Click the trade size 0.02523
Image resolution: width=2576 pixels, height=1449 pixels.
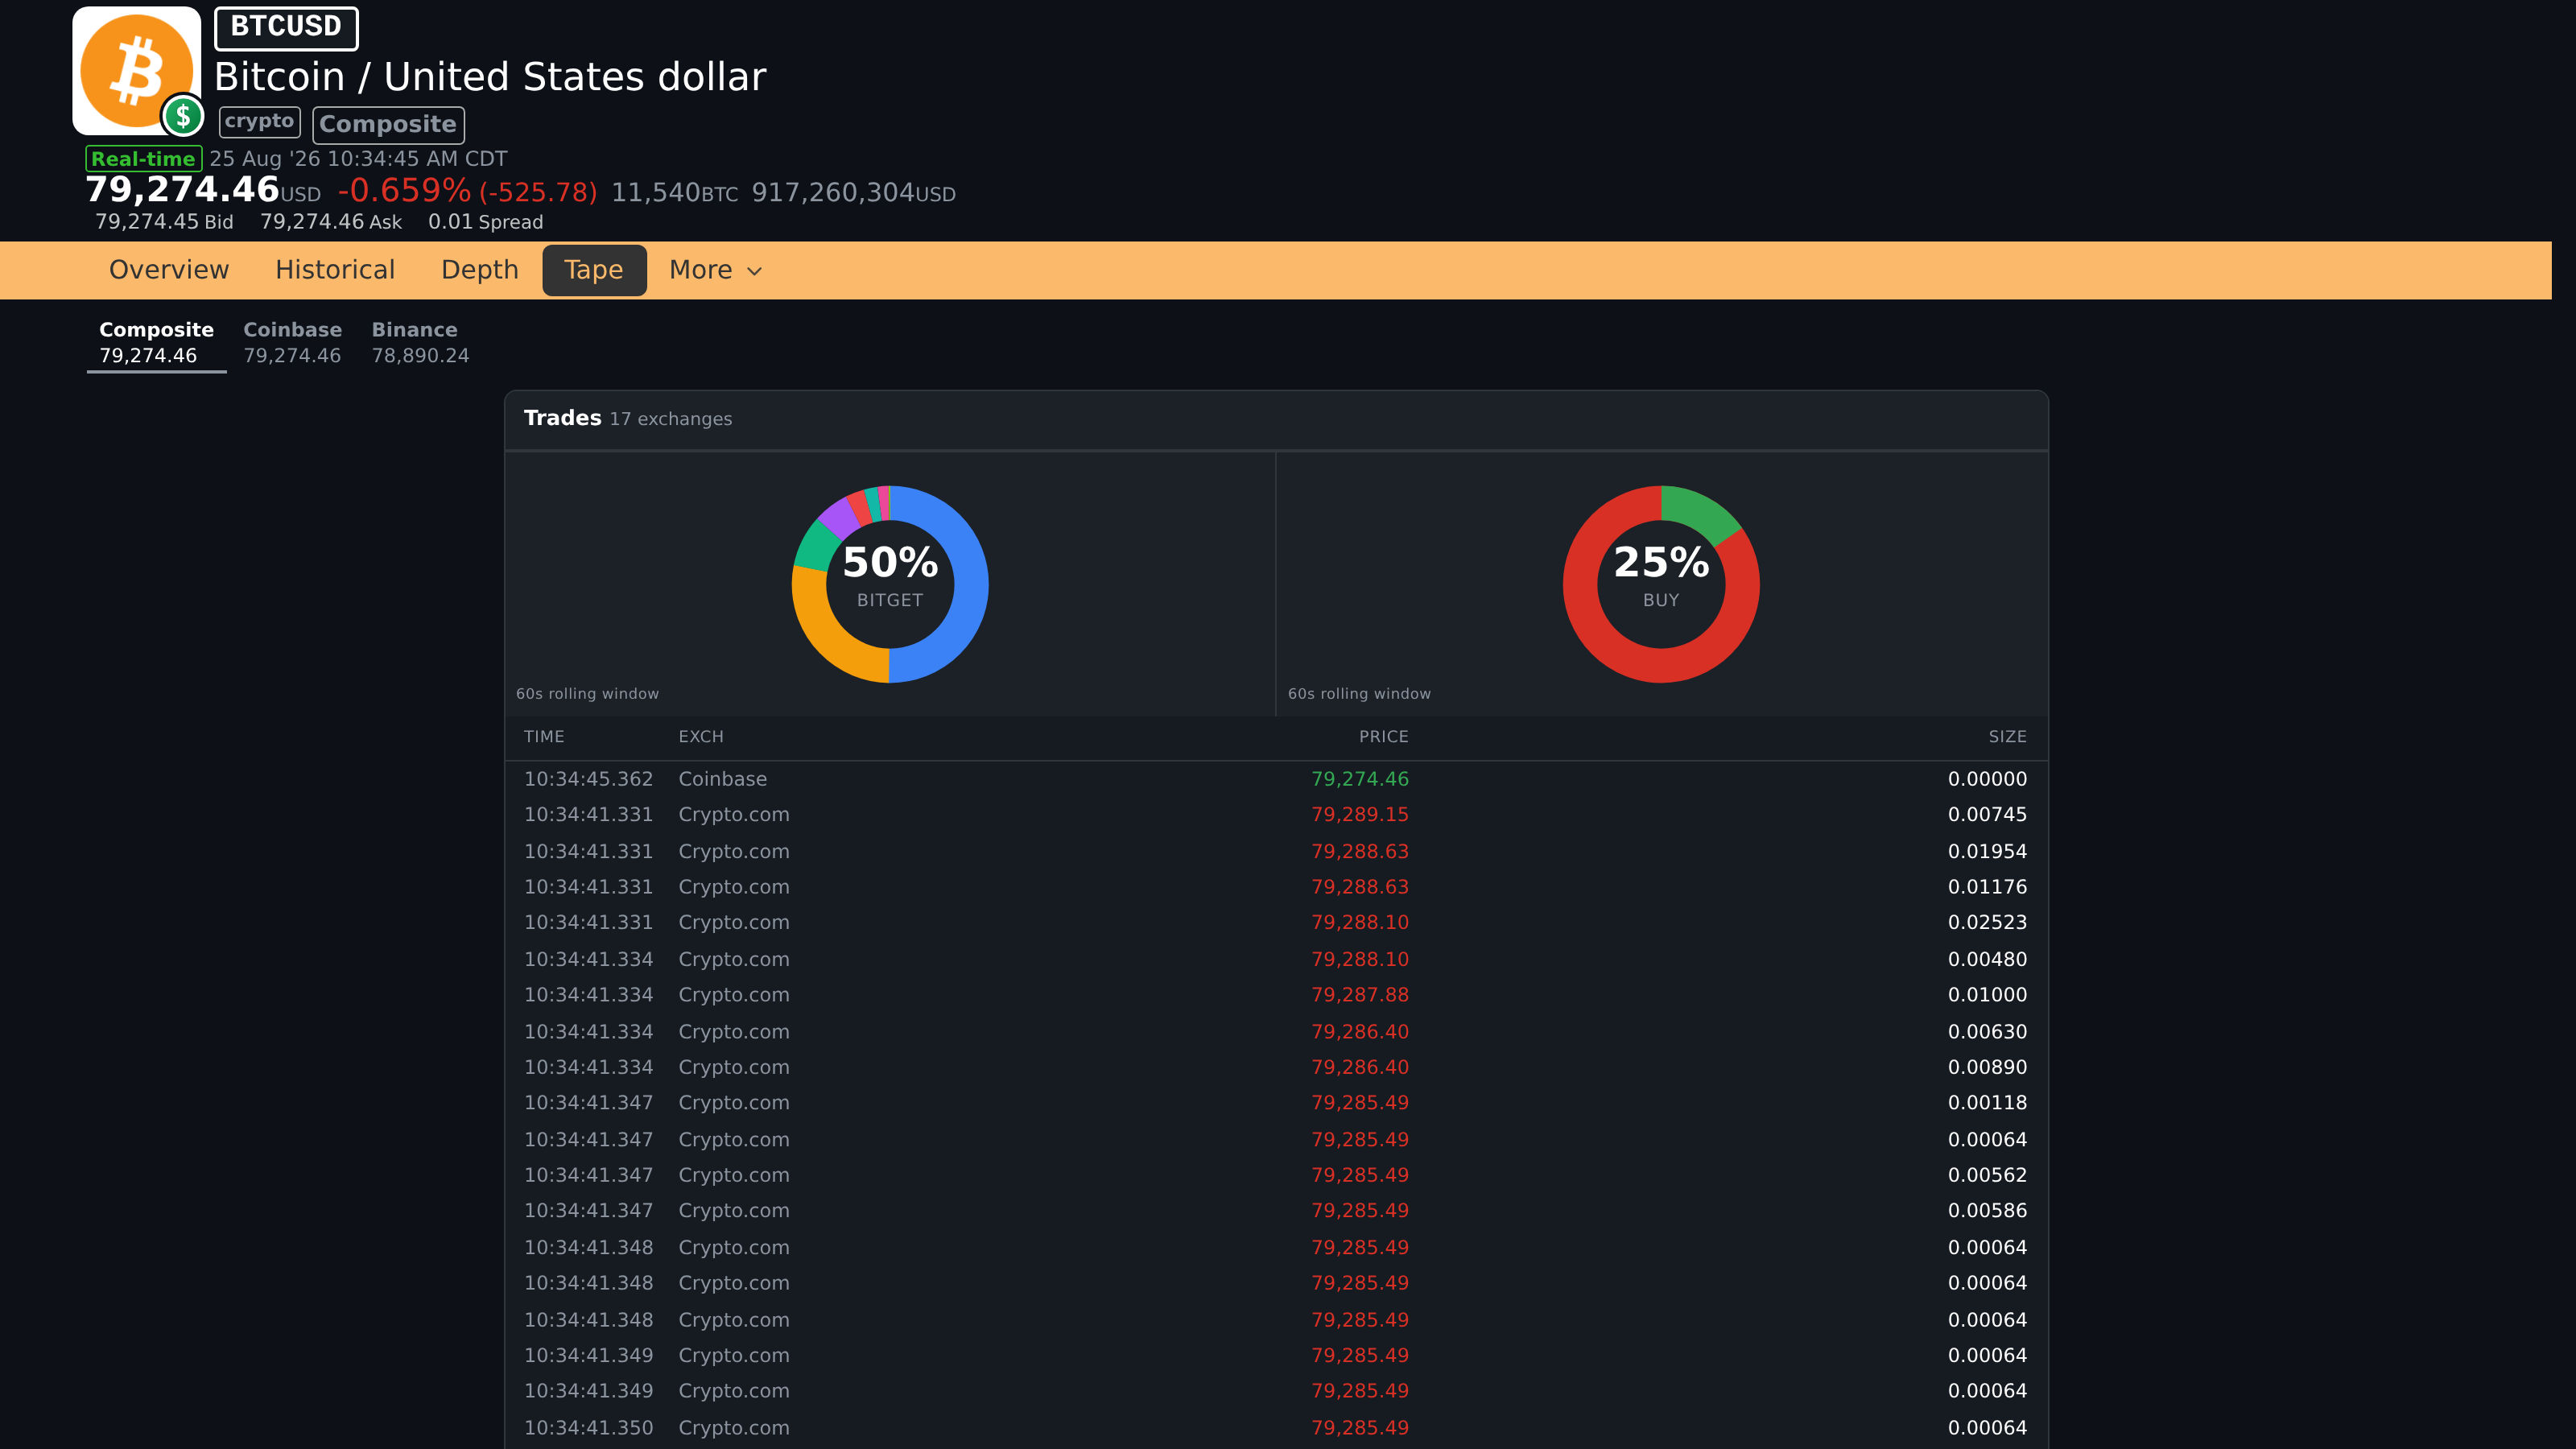click(1987, 923)
